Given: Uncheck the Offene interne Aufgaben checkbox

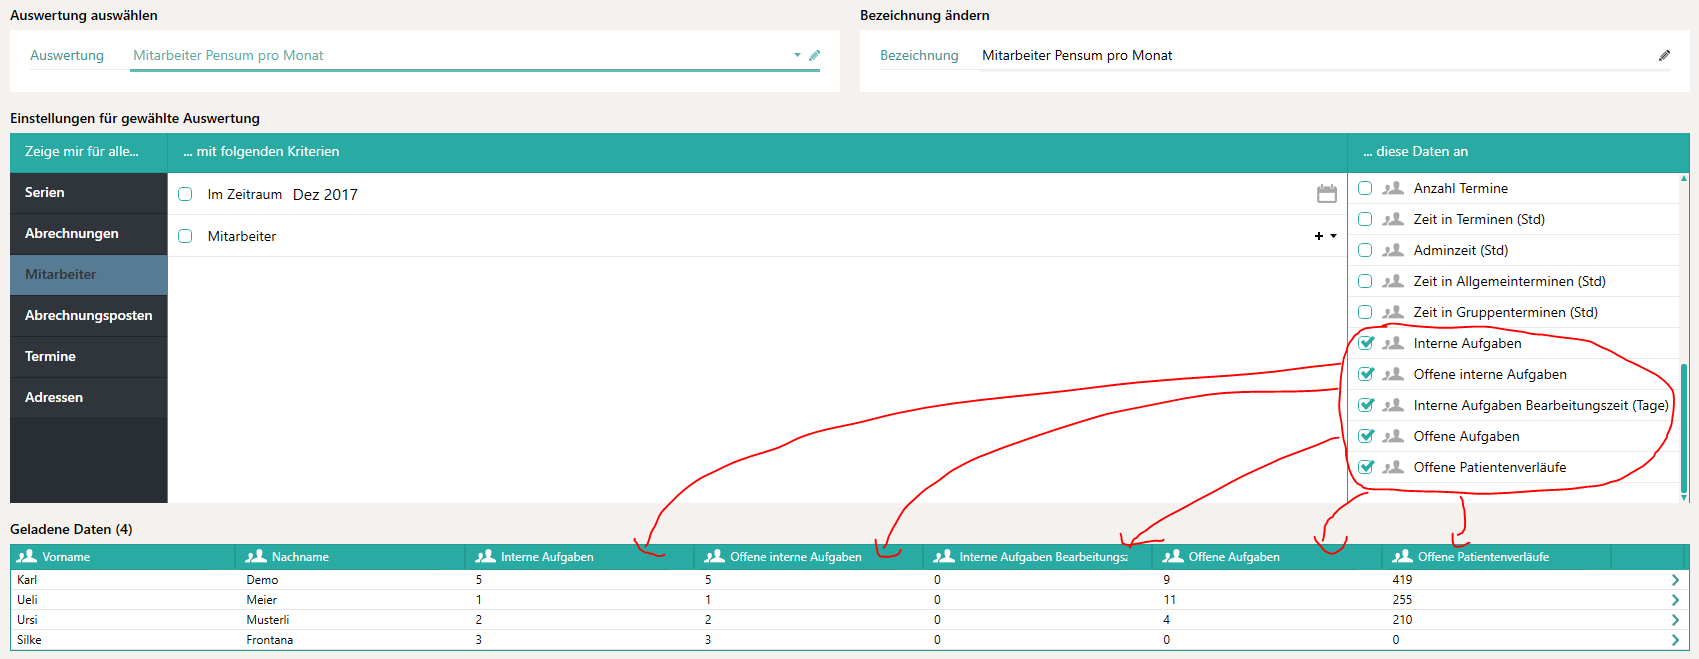Looking at the screenshot, I should coord(1366,374).
